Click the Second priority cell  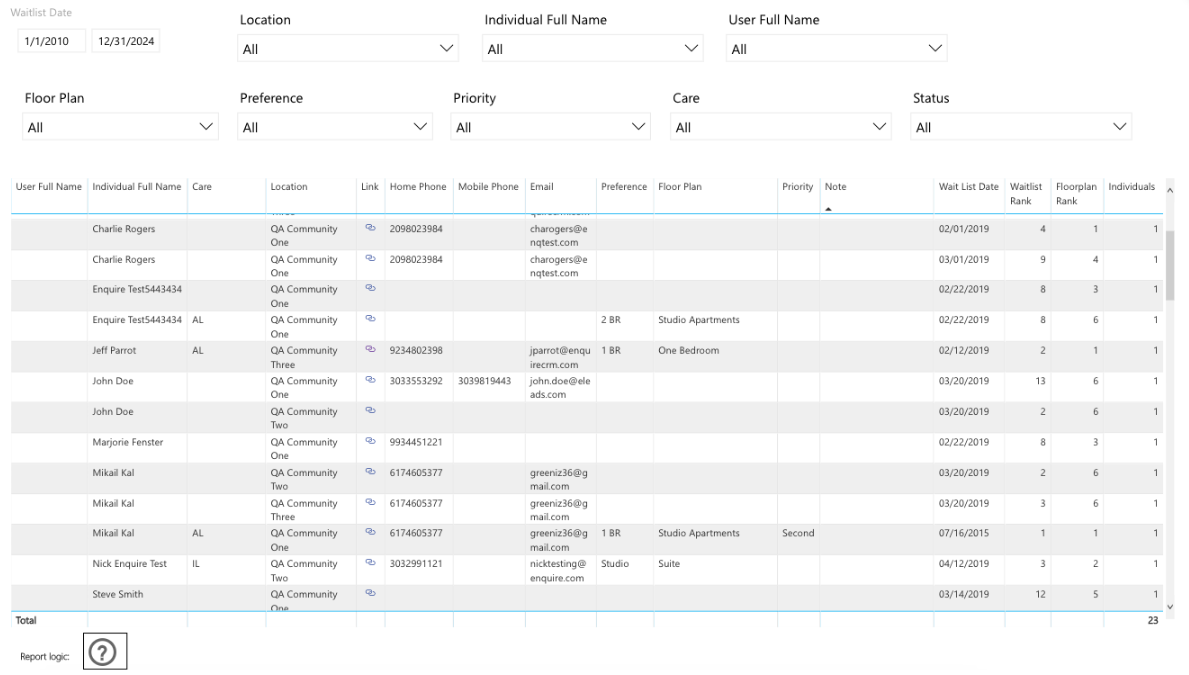tap(798, 533)
